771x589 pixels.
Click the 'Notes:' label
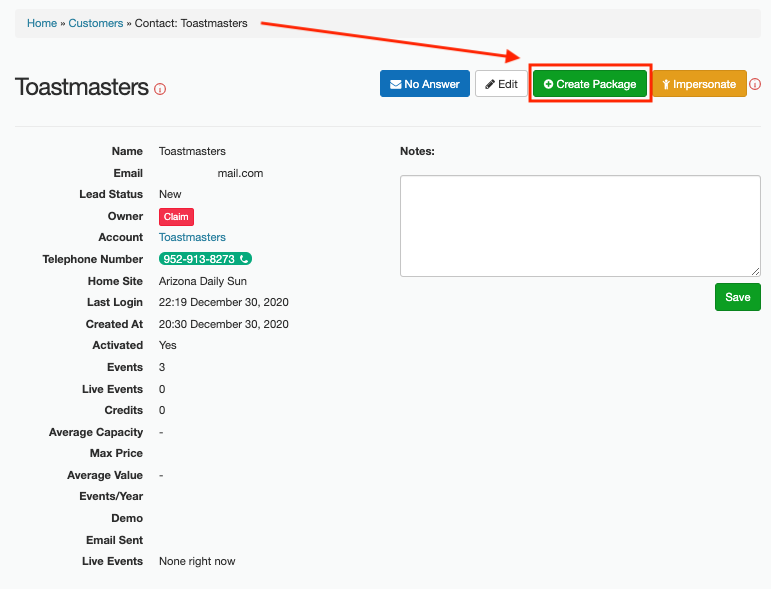pyautogui.click(x=417, y=151)
